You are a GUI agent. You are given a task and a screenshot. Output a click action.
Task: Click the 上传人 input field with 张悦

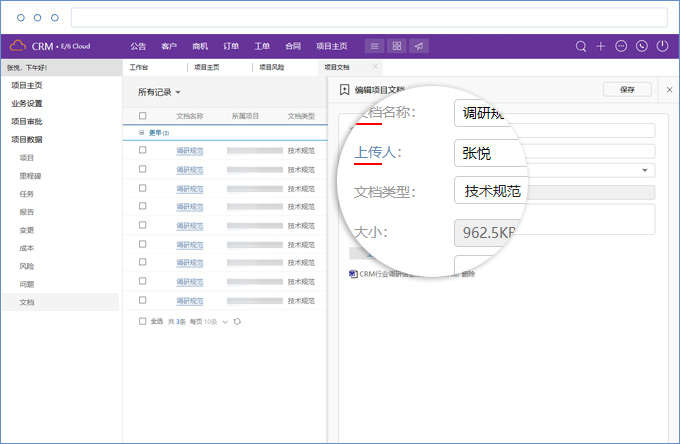click(489, 153)
